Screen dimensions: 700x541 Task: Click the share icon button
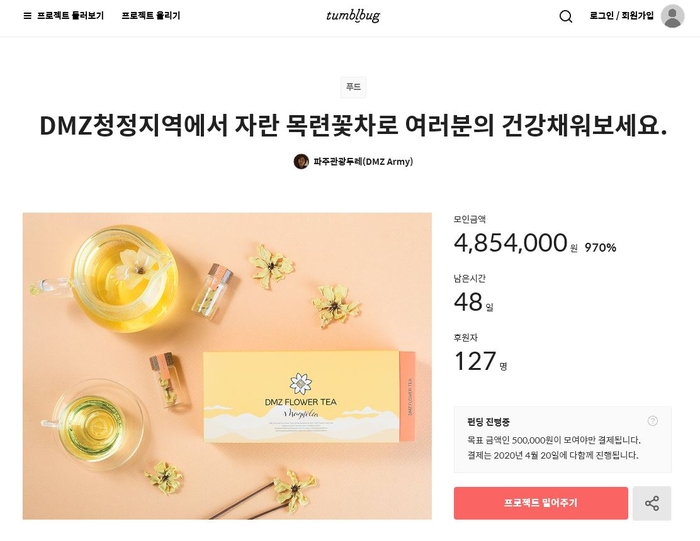click(x=652, y=503)
